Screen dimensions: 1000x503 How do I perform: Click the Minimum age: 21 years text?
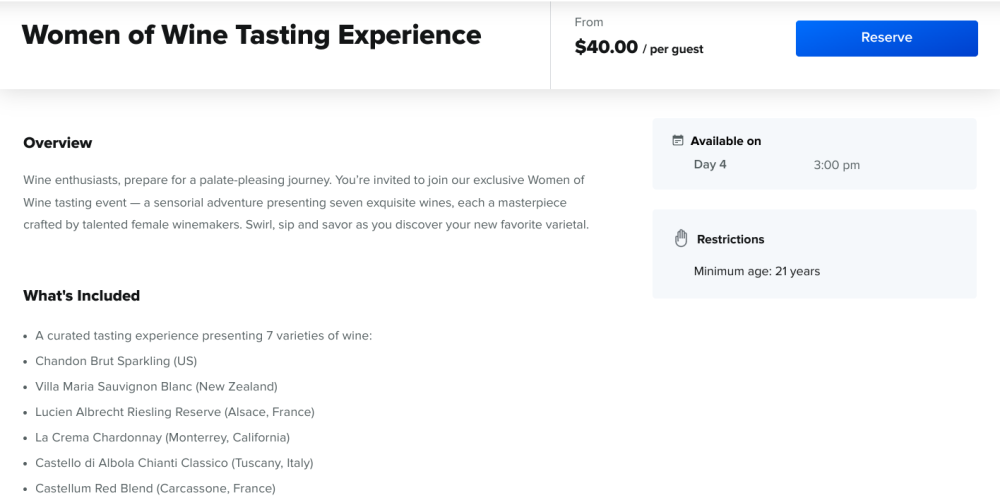(756, 272)
